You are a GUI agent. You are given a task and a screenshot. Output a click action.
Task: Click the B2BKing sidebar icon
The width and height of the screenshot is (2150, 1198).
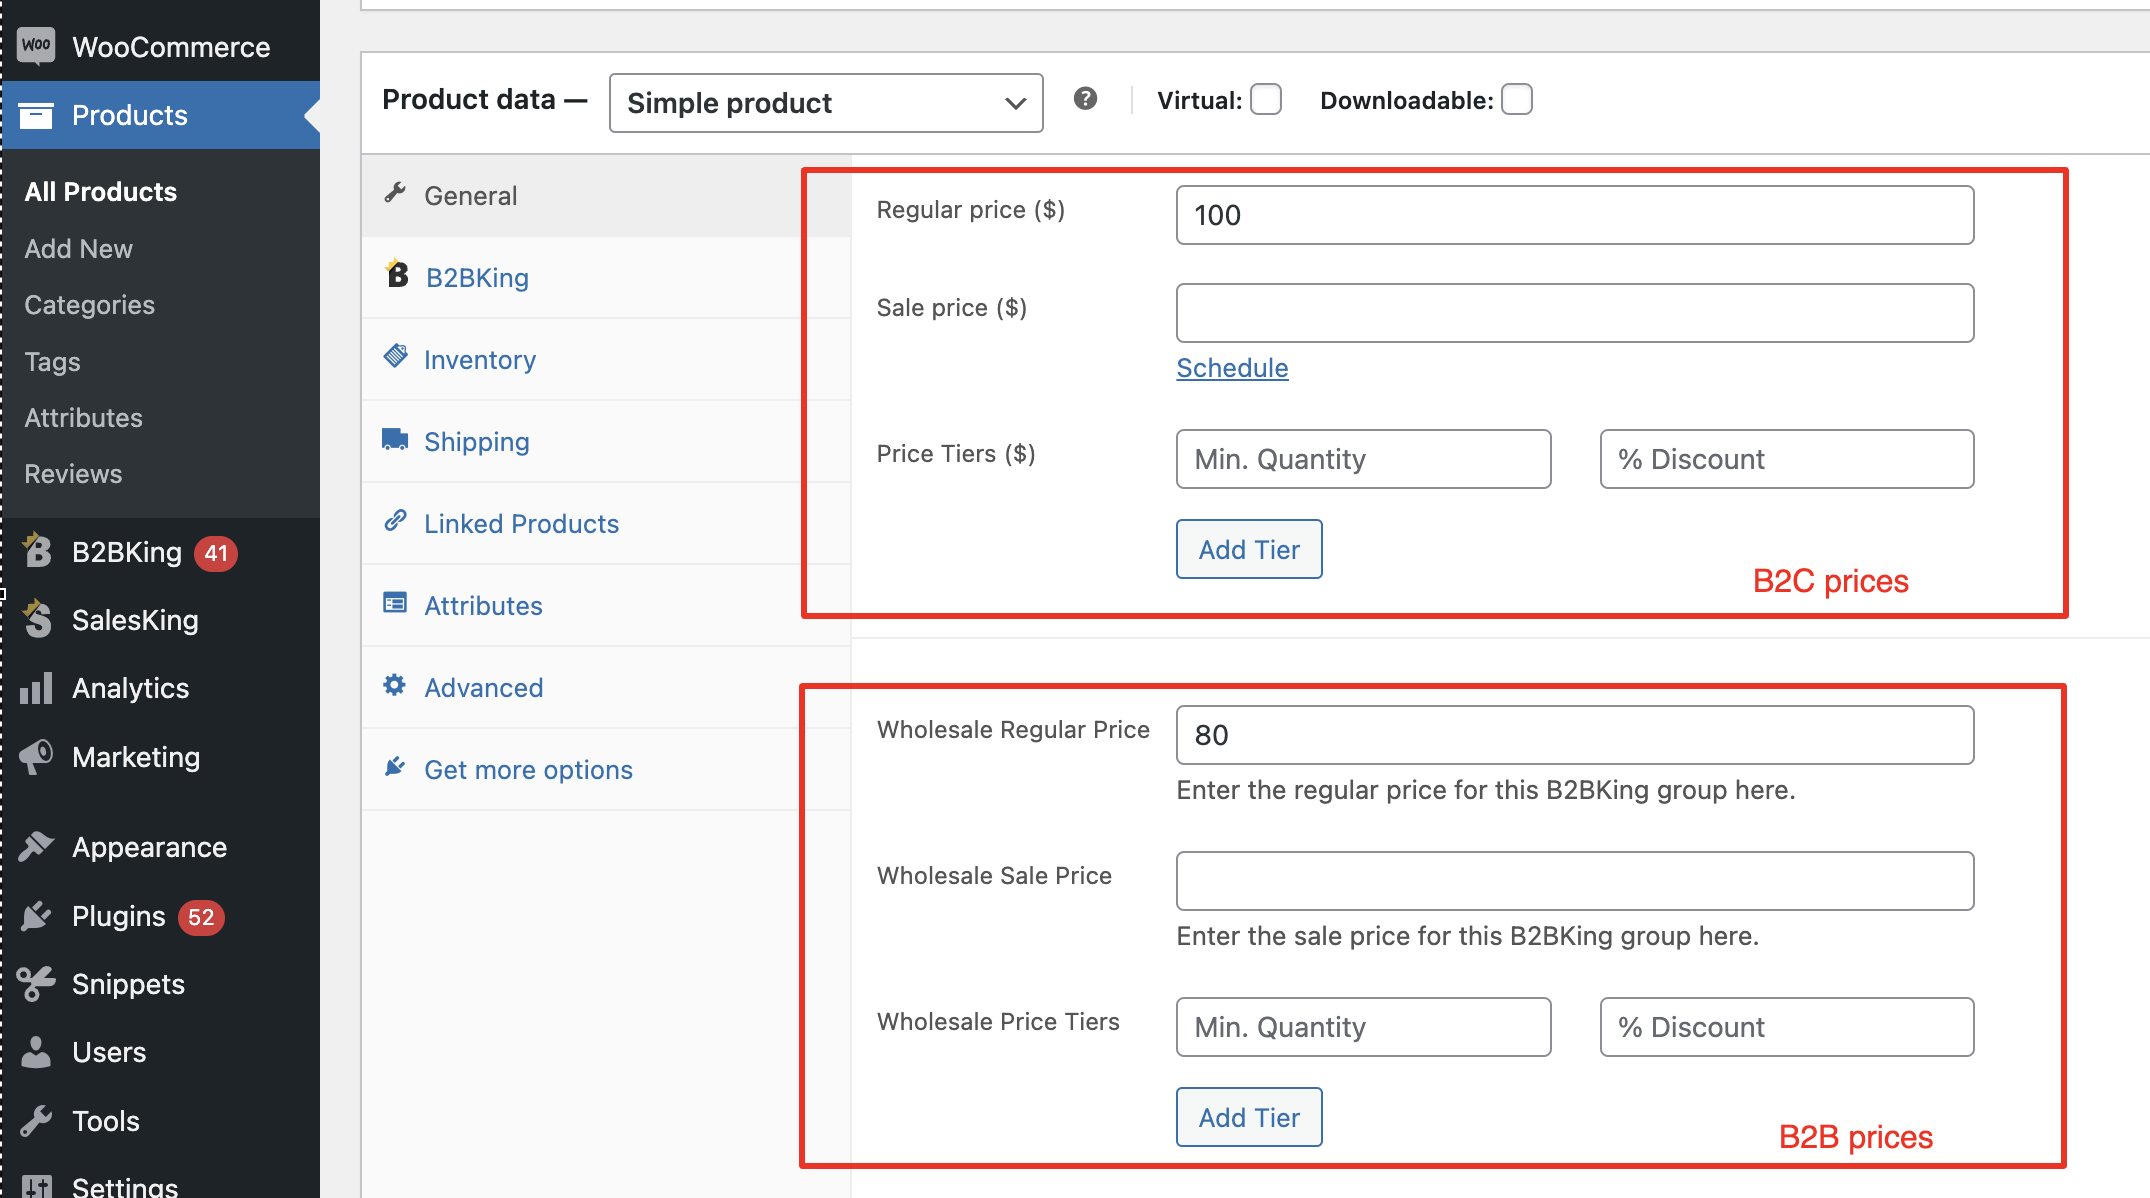37,550
